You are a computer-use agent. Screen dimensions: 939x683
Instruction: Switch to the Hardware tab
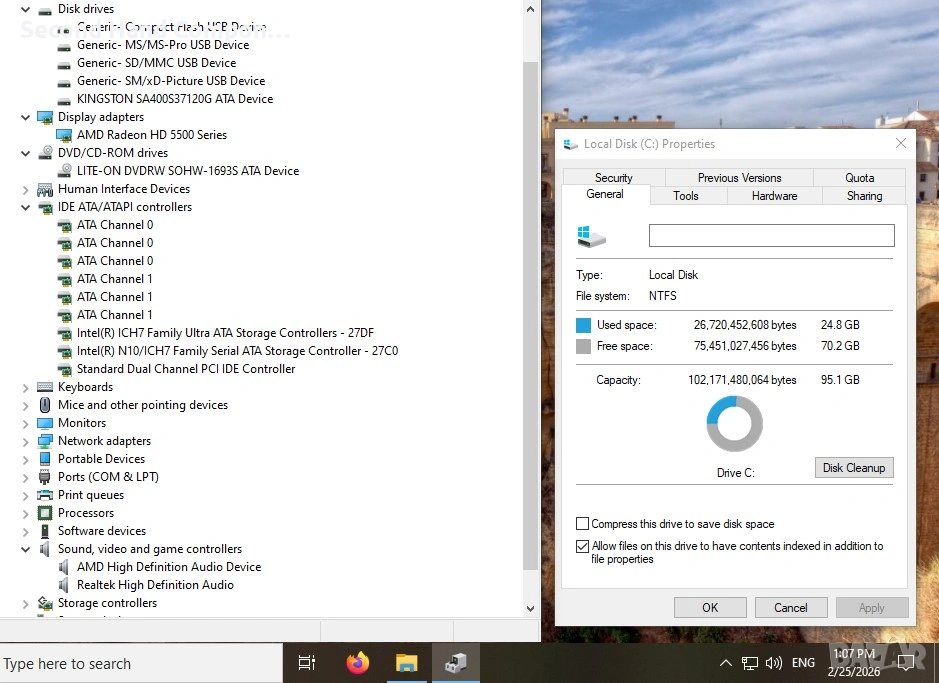tap(774, 196)
